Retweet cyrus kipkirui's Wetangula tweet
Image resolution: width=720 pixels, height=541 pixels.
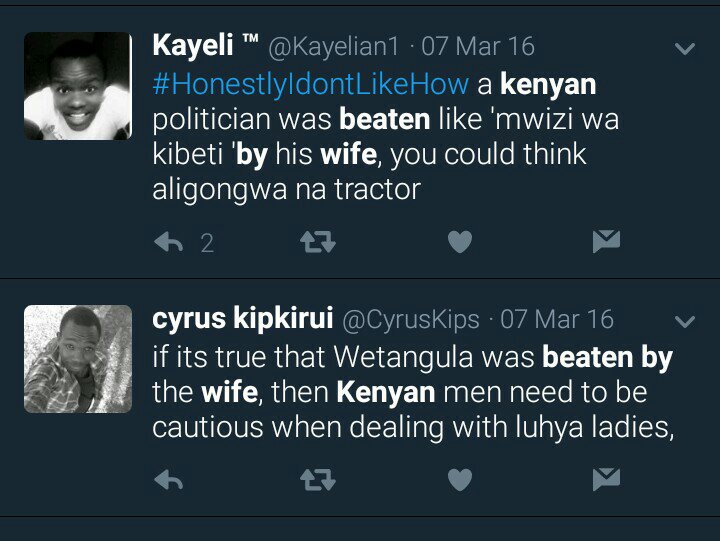[x=316, y=481]
